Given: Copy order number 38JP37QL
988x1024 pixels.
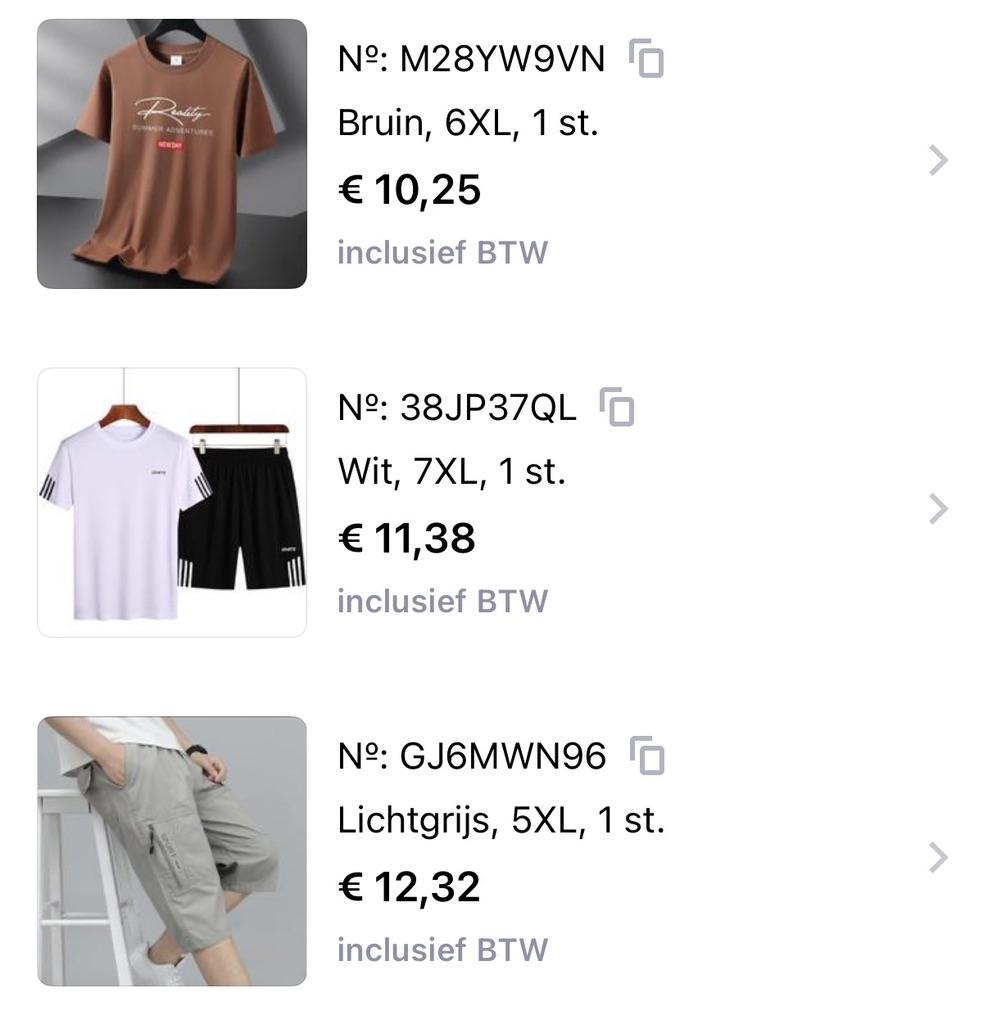Looking at the screenshot, I should [616, 407].
